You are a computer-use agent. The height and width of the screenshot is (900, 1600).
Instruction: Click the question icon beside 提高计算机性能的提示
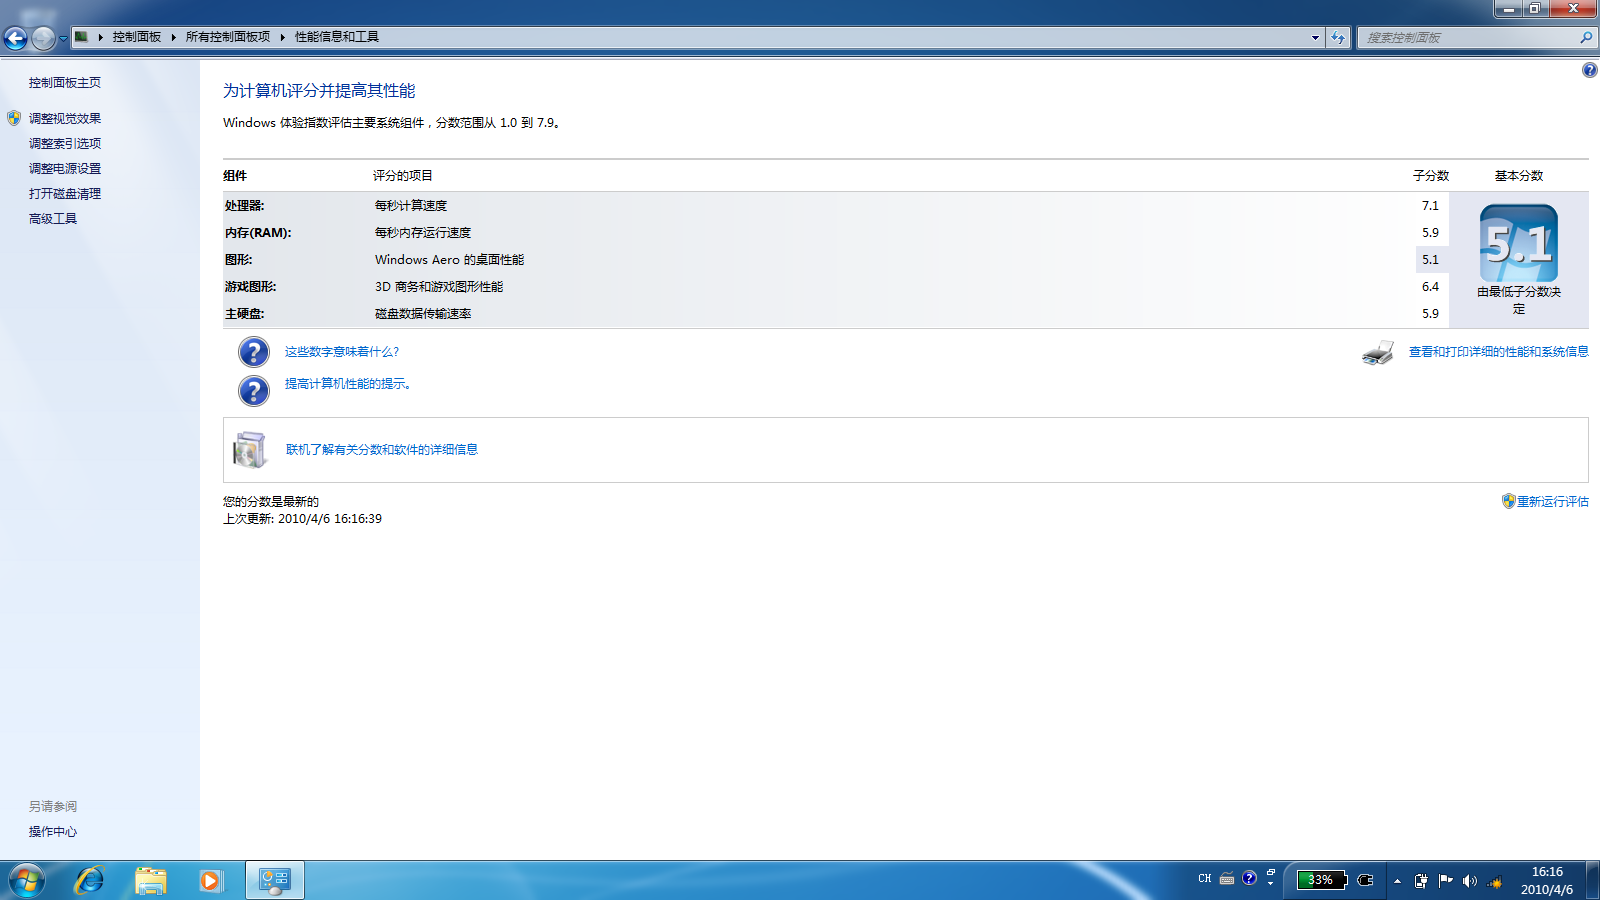[x=254, y=390]
